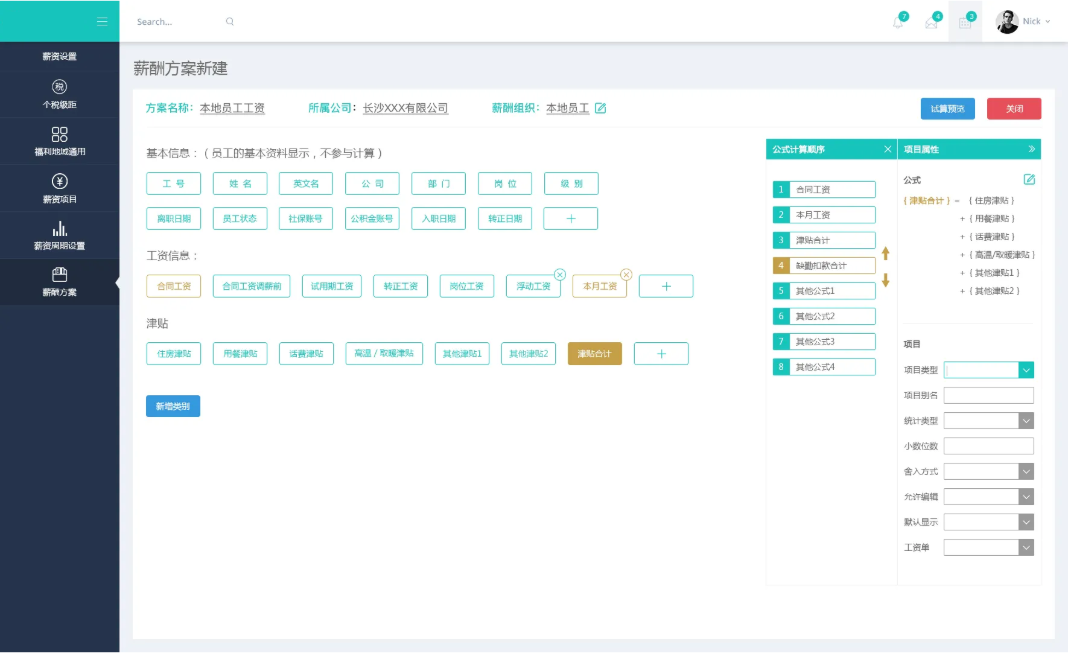Screen dimensions: 1068x654
Task: Select the 高温/取暖津贴 tag
Action: (x=384, y=354)
